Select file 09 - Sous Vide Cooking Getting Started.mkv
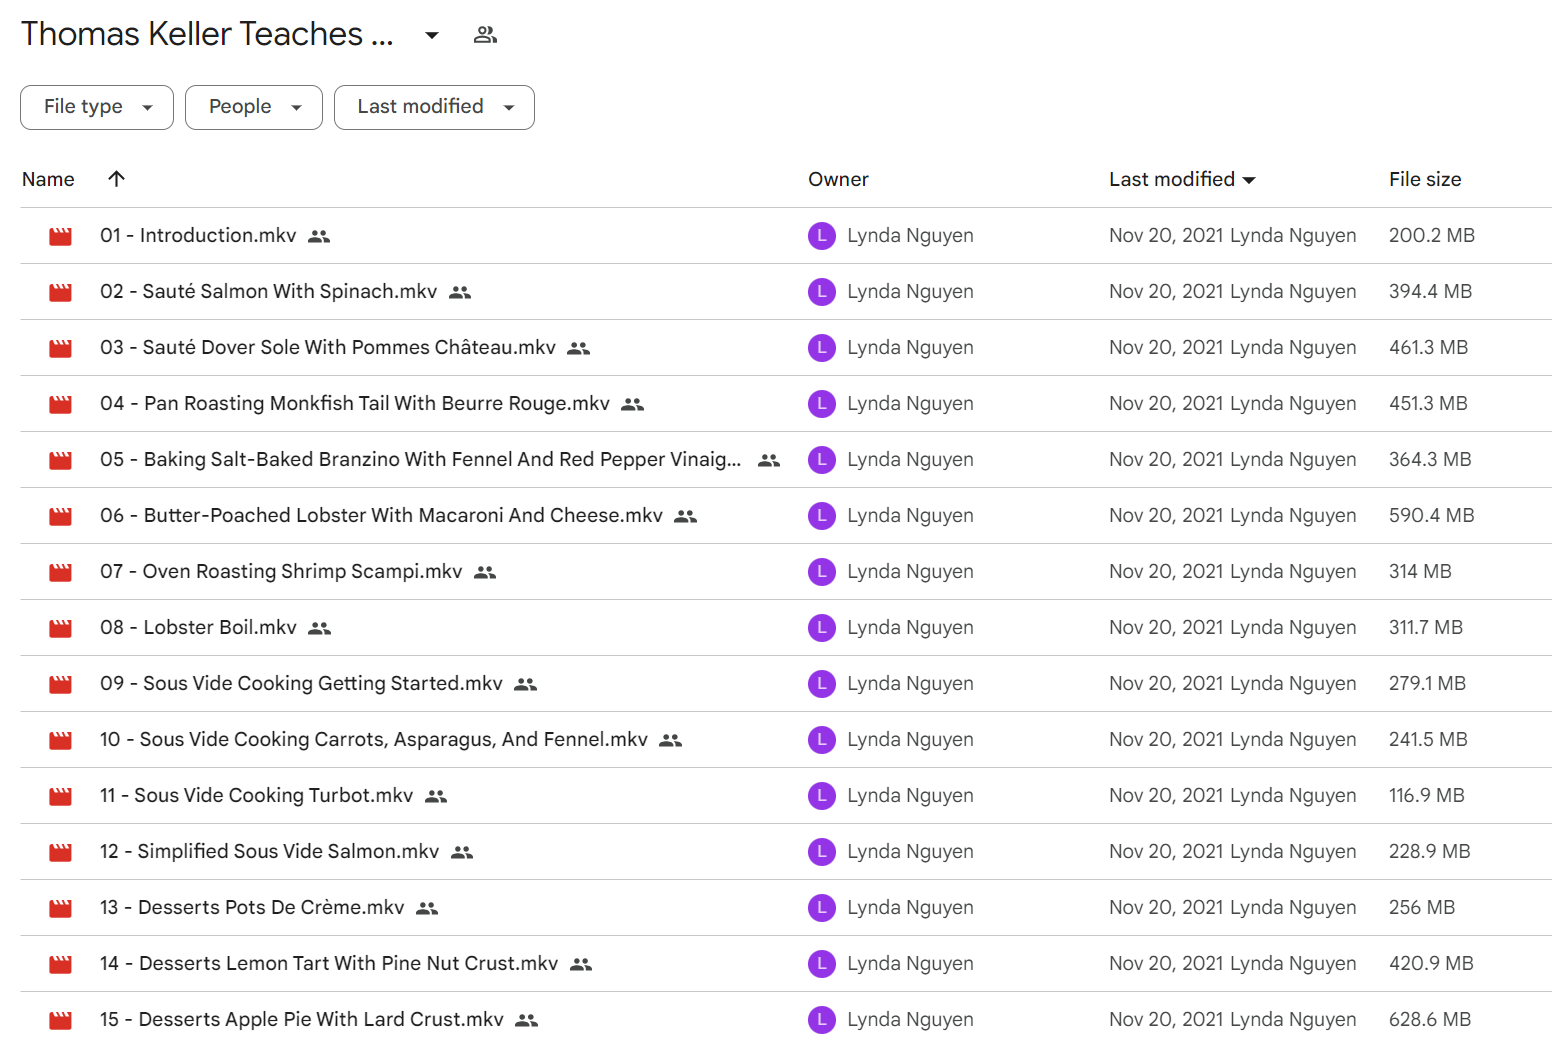 [301, 684]
